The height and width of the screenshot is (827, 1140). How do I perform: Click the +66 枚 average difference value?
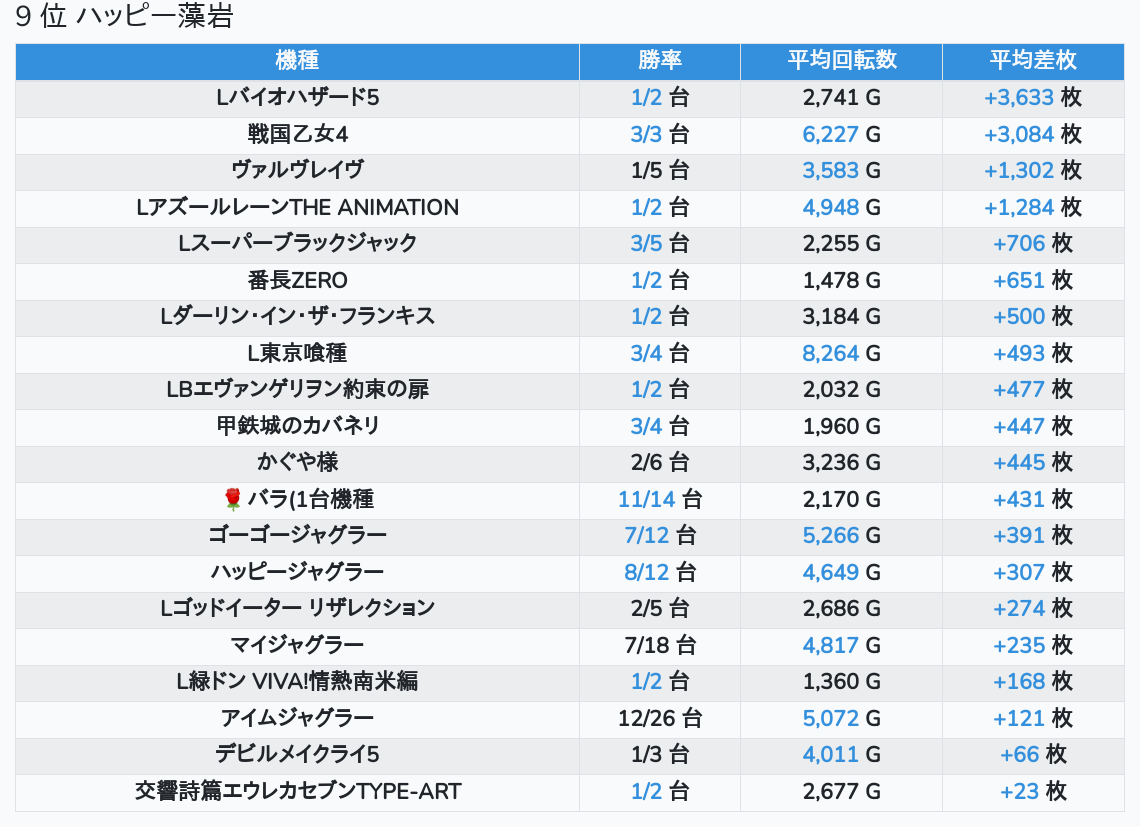(x=1033, y=754)
